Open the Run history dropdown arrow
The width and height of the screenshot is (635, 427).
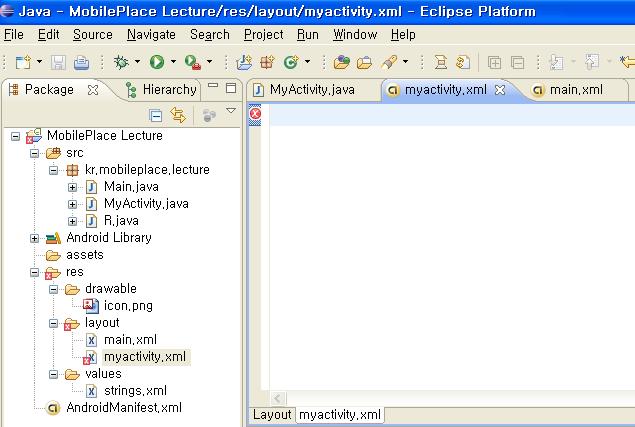173,62
